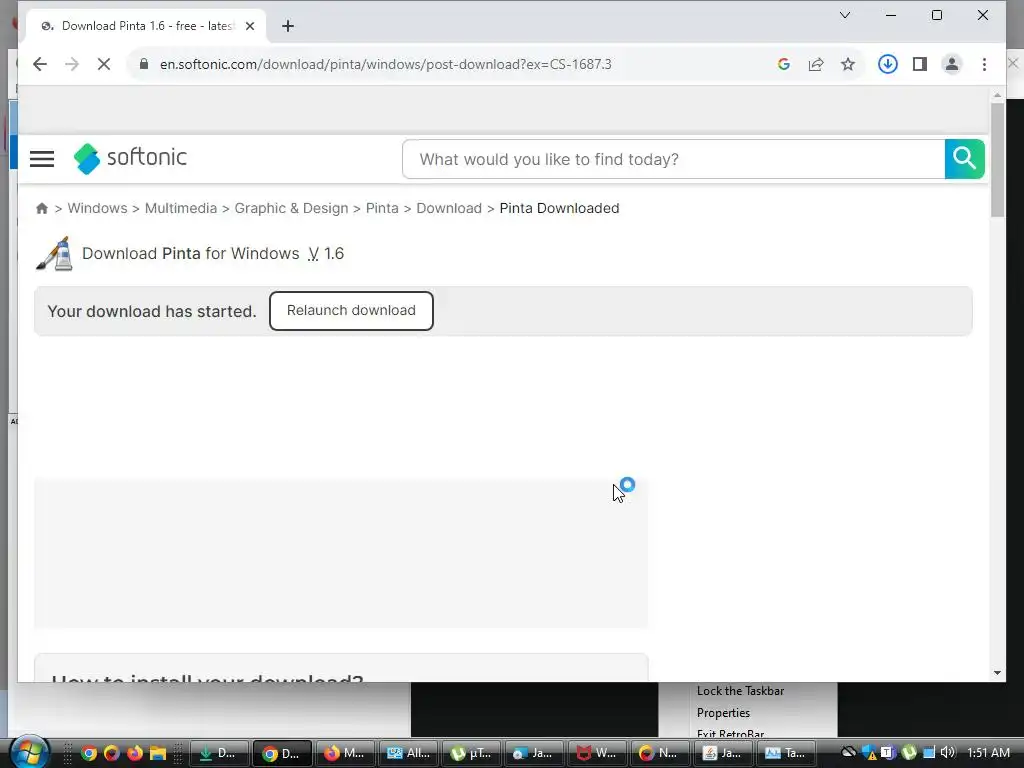Switch to the Firefox M... taskbar button
Viewport: 1024px width, 768px height.
click(x=345, y=753)
